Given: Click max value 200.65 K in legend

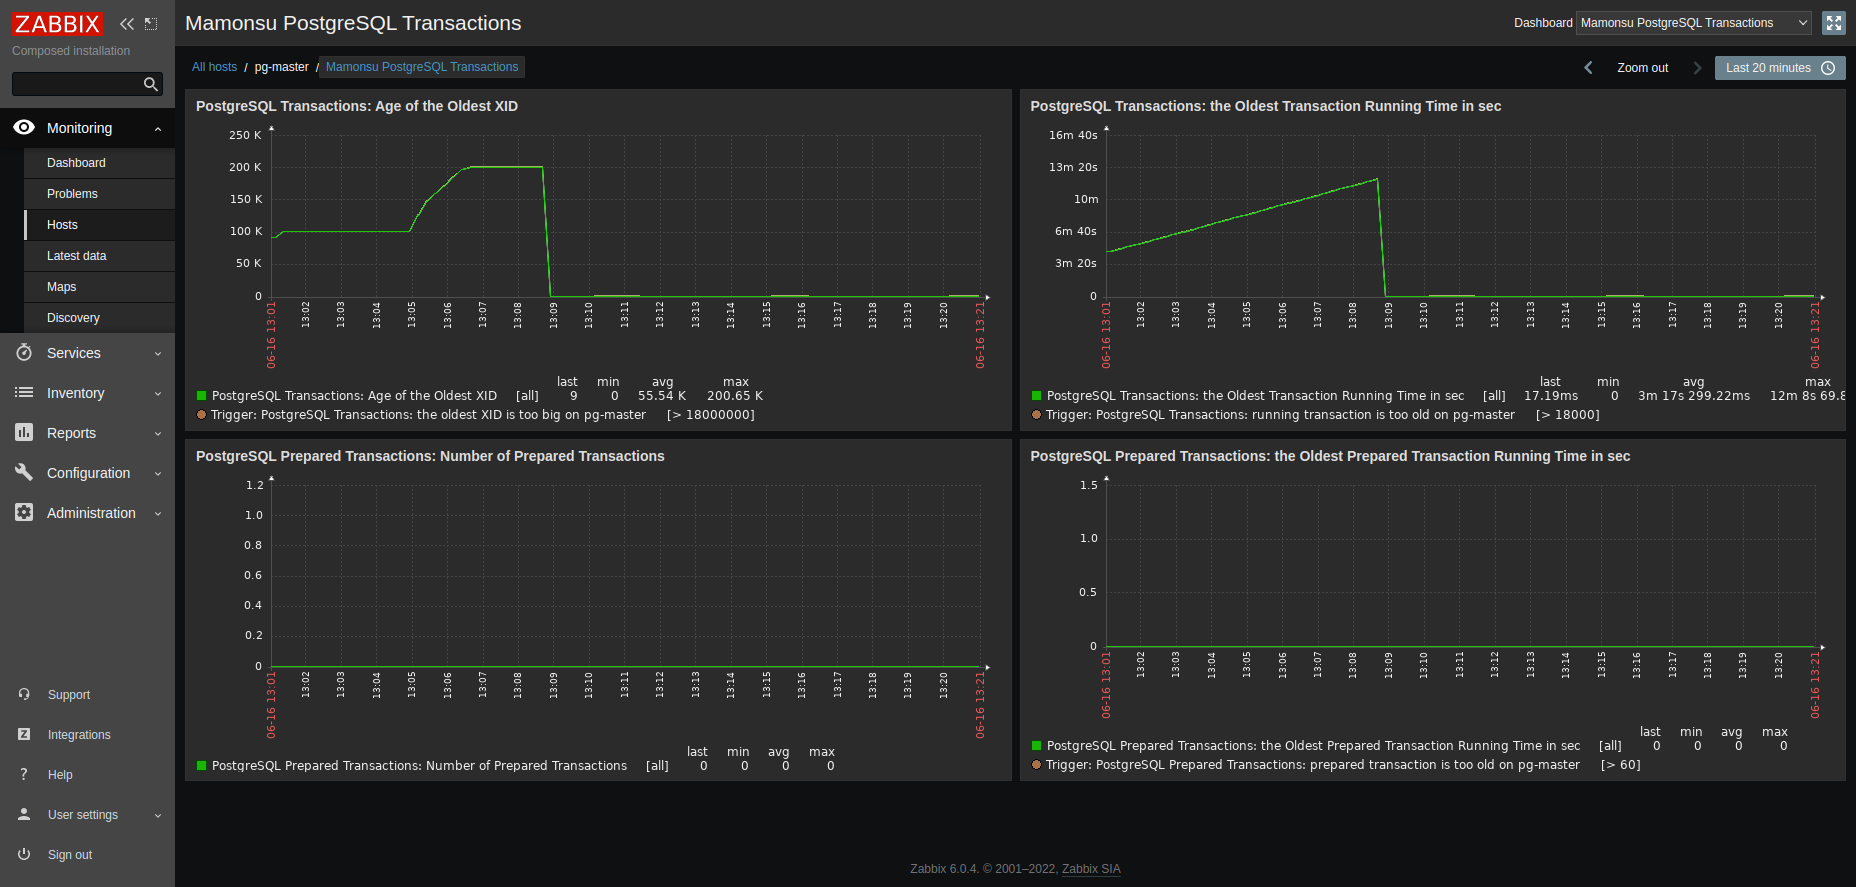Looking at the screenshot, I should [x=735, y=396].
